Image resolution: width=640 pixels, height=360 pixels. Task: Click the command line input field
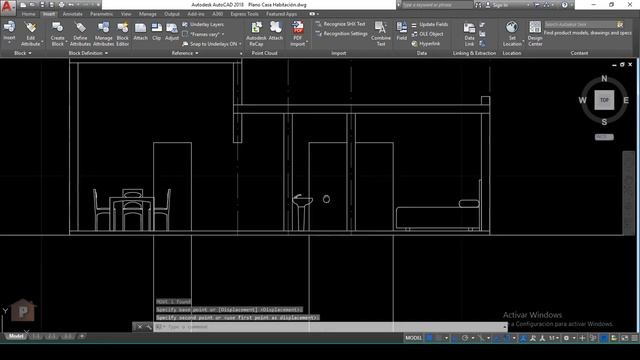[x=330, y=327]
